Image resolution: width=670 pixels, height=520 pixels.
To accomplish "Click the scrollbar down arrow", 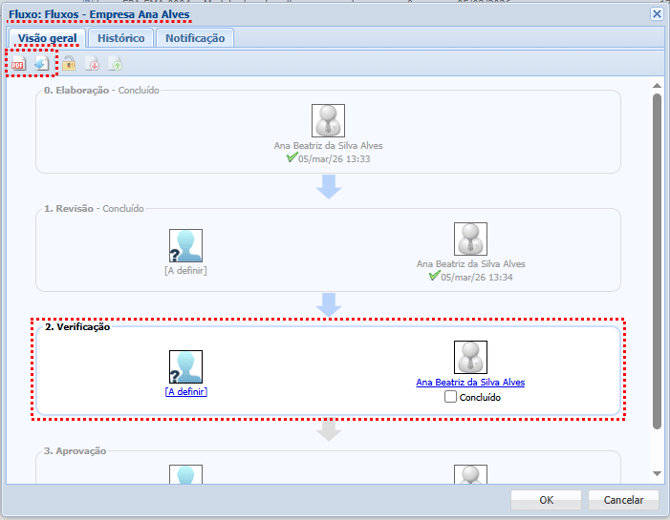I will [x=657, y=473].
